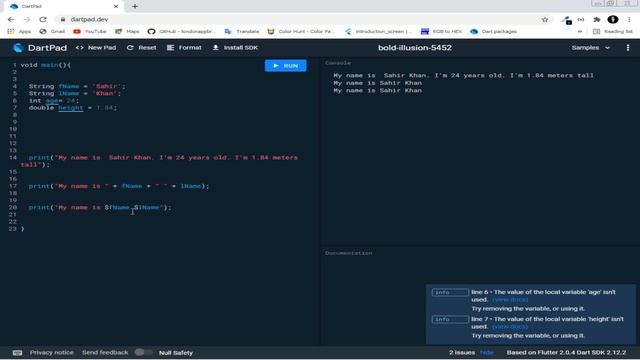
Task: Click 'lName' declaration on line 5
Action: click(69, 93)
